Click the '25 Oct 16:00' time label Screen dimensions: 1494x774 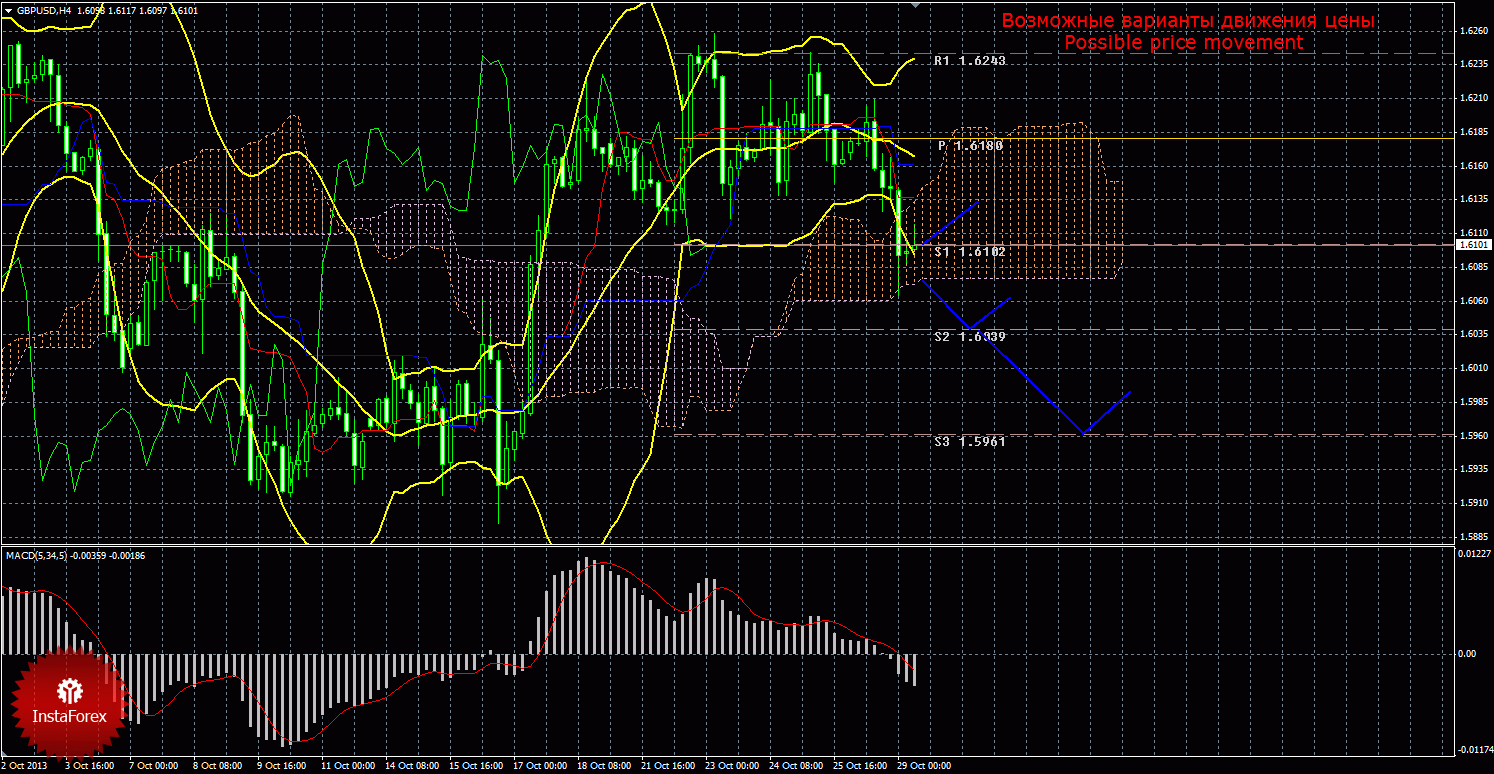(860, 766)
